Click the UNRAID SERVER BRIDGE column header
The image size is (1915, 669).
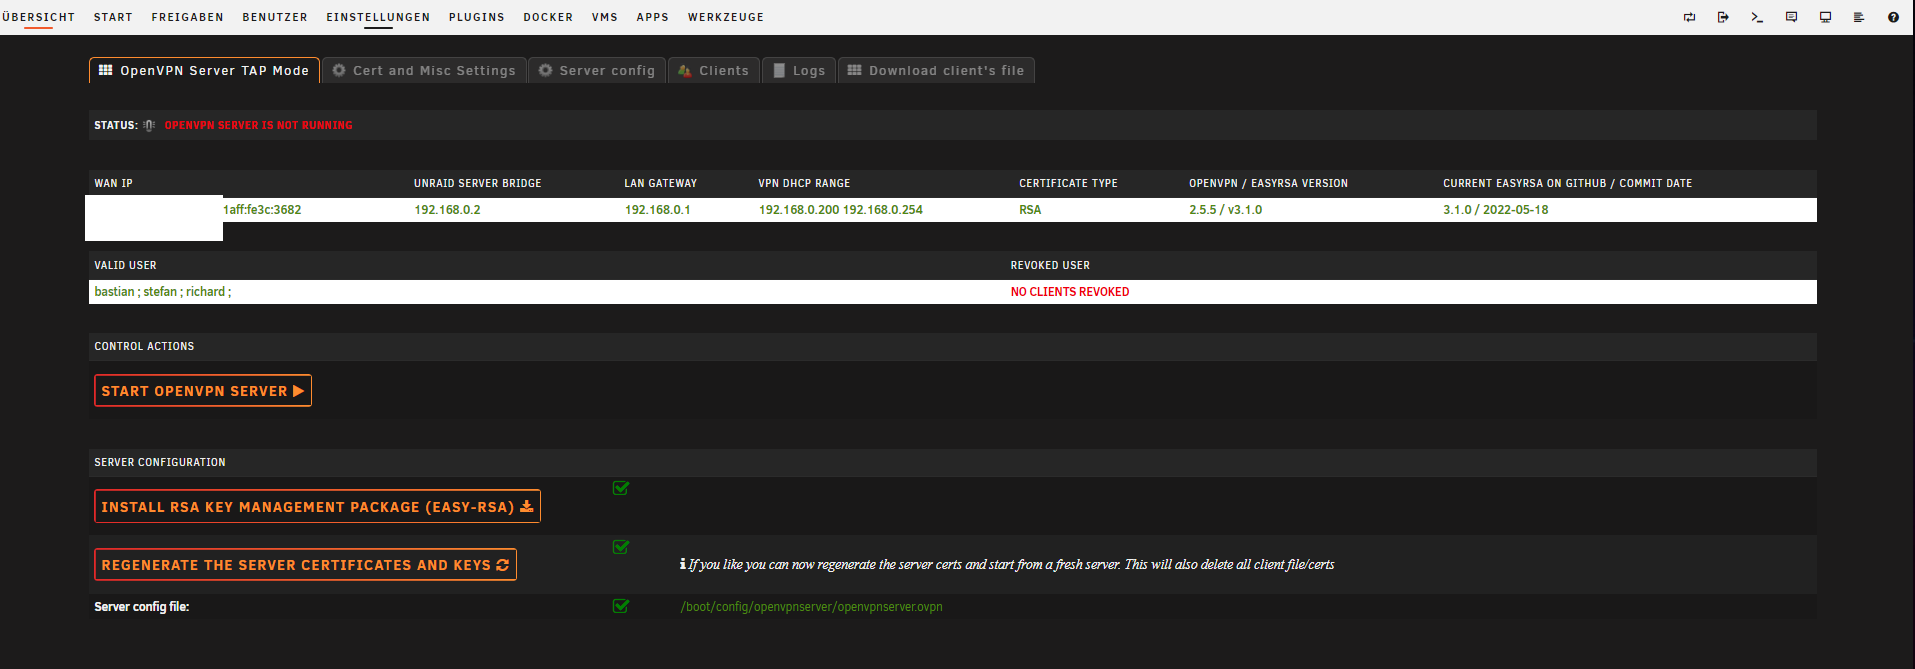(477, 183)
